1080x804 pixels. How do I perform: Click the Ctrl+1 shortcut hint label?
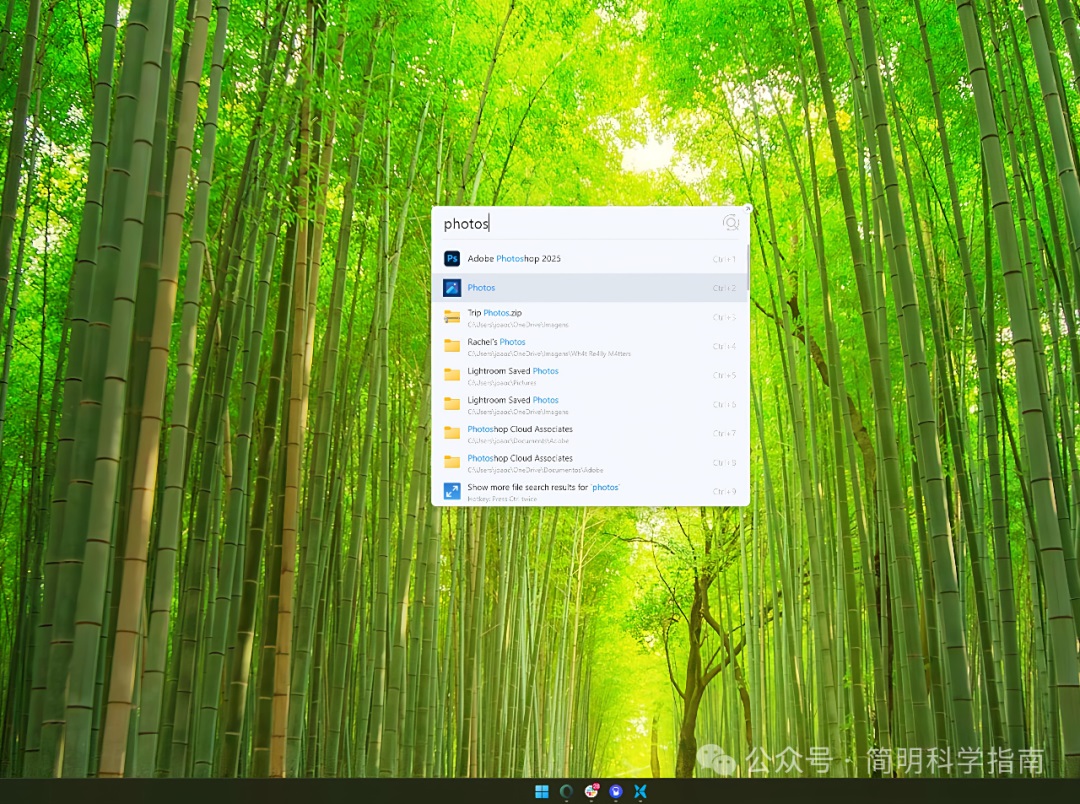724,260
